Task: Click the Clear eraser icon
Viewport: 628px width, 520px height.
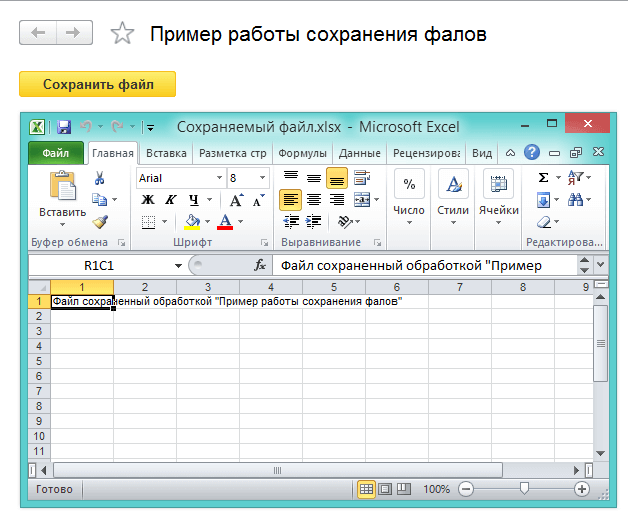Action: pyautogui.click(x=544, y=222)
